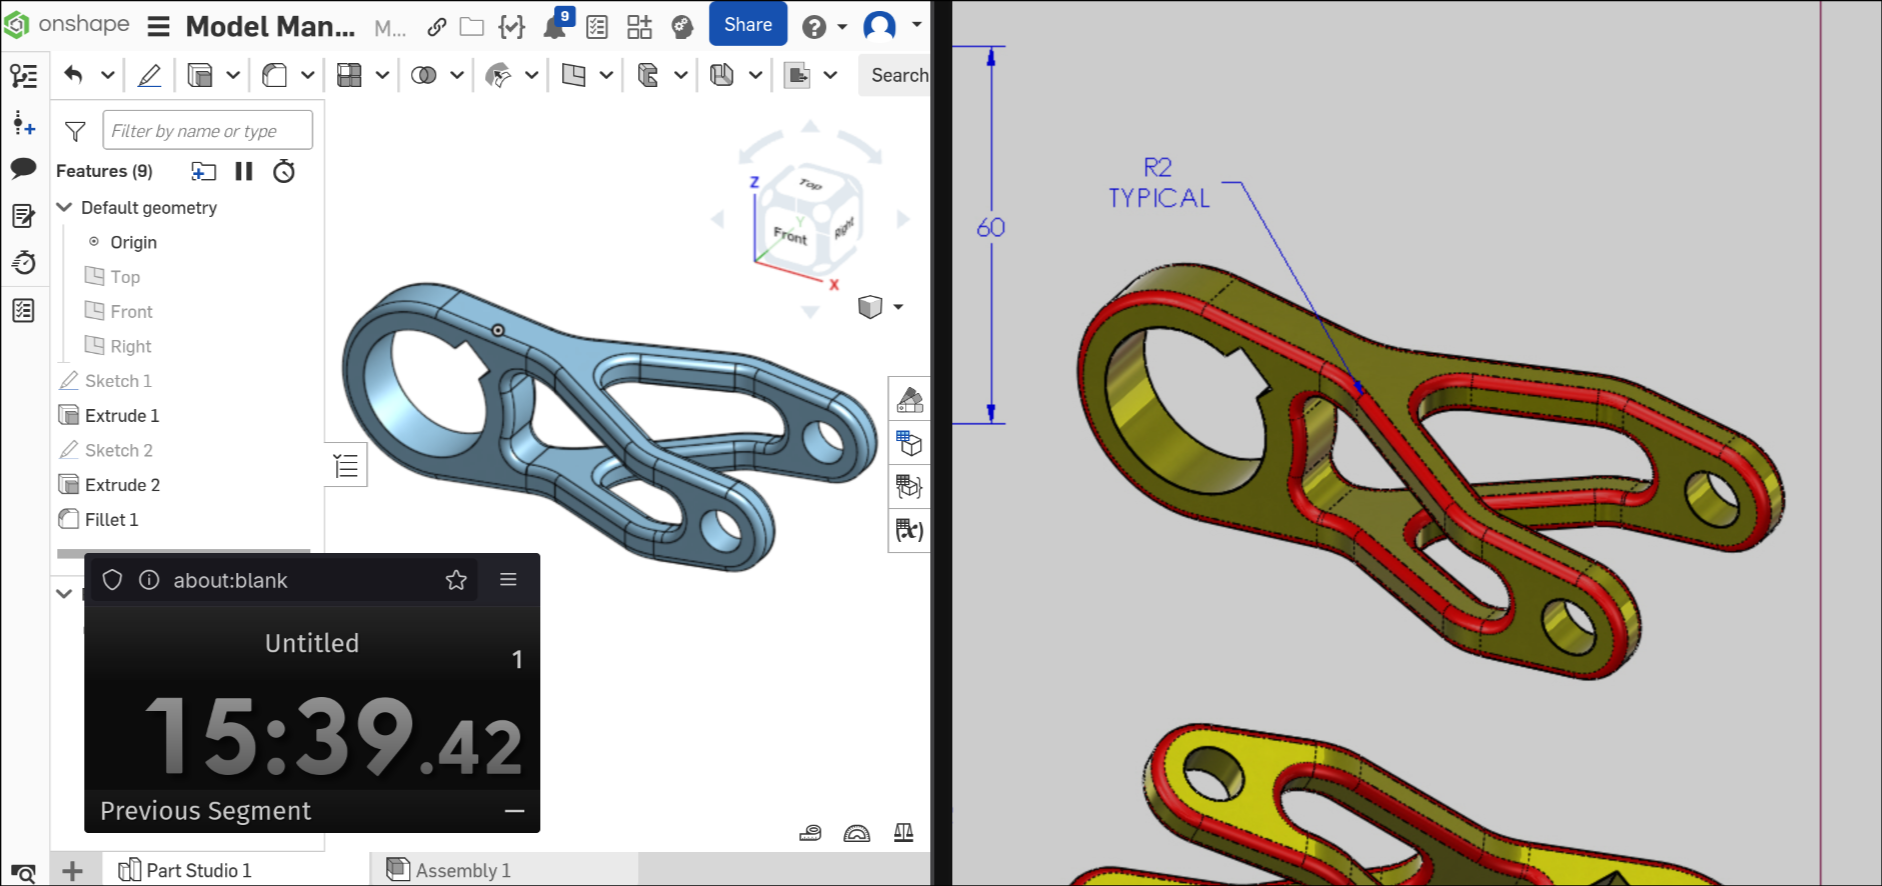The width and height of the screenshot is (1882, 886).
Task: Click the feature filter funnel icon
Action: pyautogui.click(x=75, y=131)
